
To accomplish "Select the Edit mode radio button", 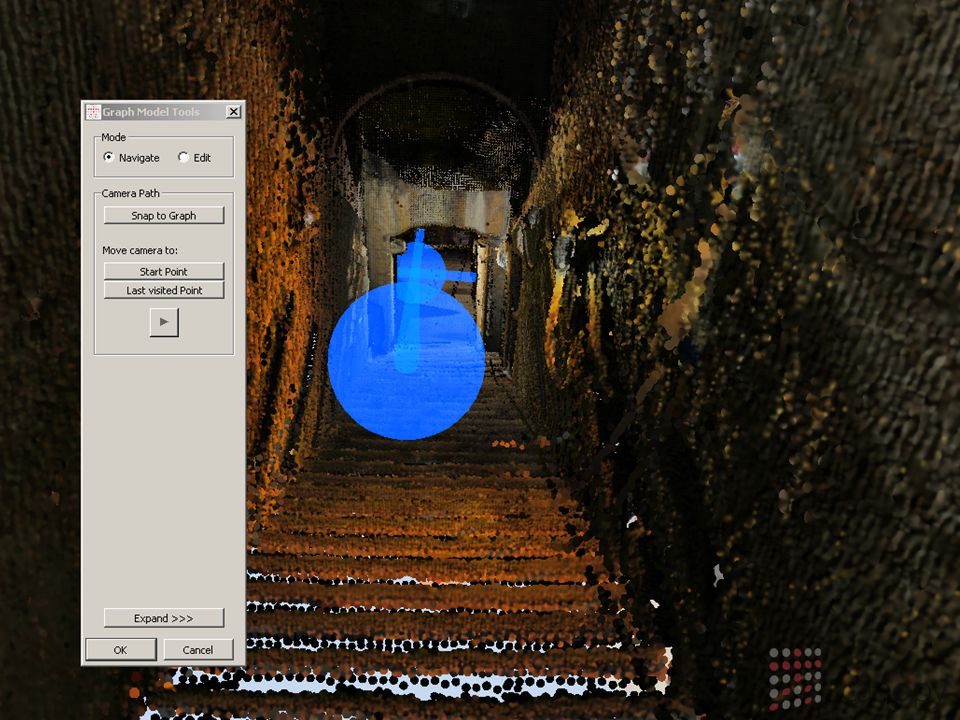I will click(x=183, y=157).
